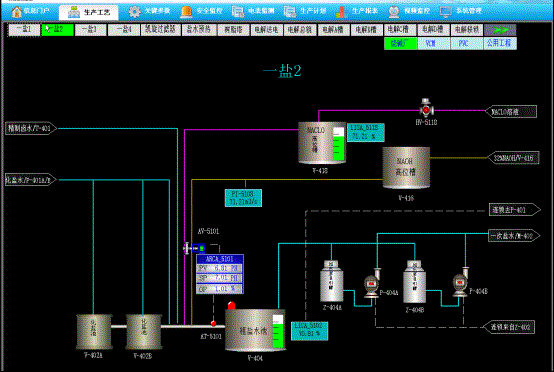Open the LICA_5102 level readout details
The height and width of the screenshot is (372, 554).
coord(310,331)
